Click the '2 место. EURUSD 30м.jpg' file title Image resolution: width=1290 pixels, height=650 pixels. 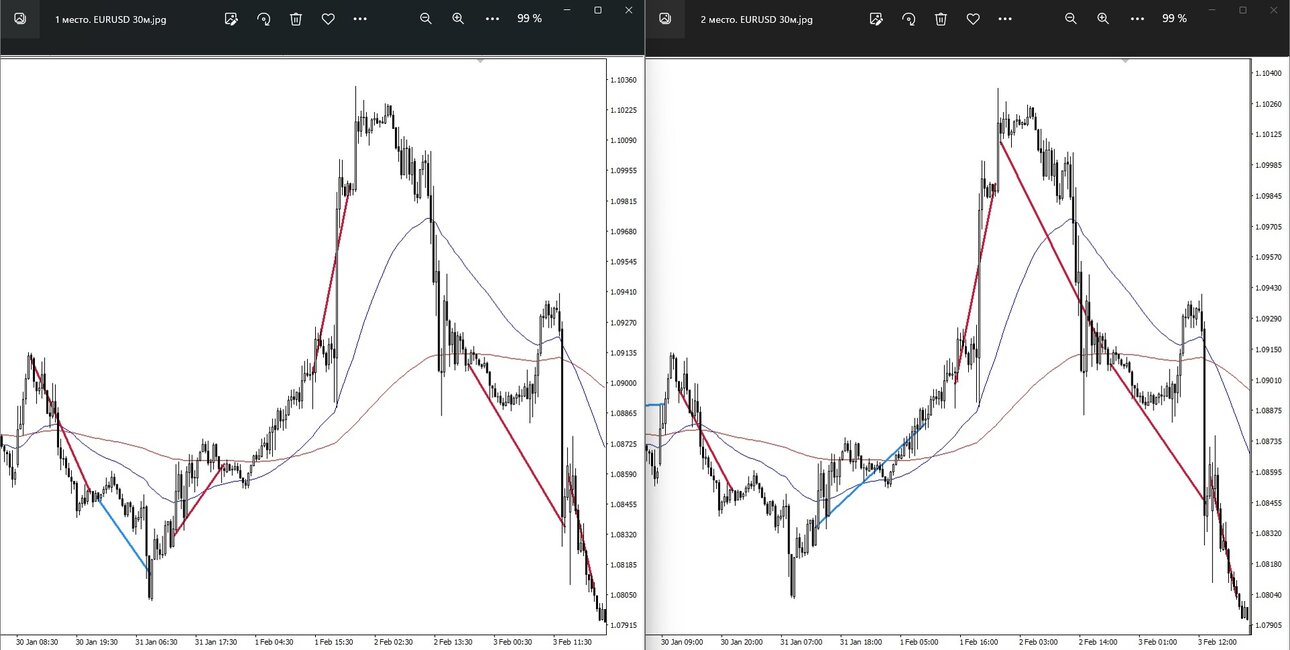pos(756,20)
